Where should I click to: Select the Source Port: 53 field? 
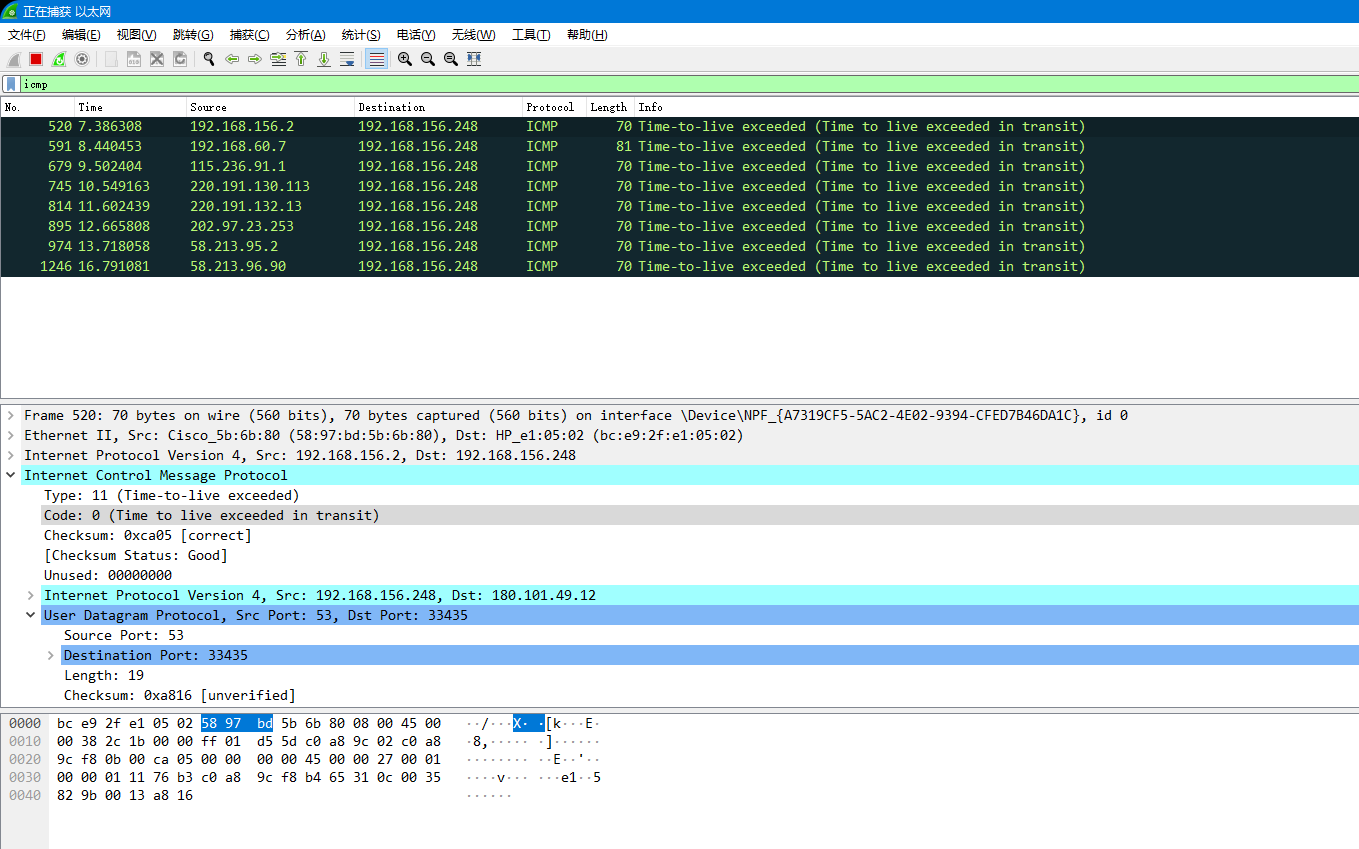pos(123,635)
